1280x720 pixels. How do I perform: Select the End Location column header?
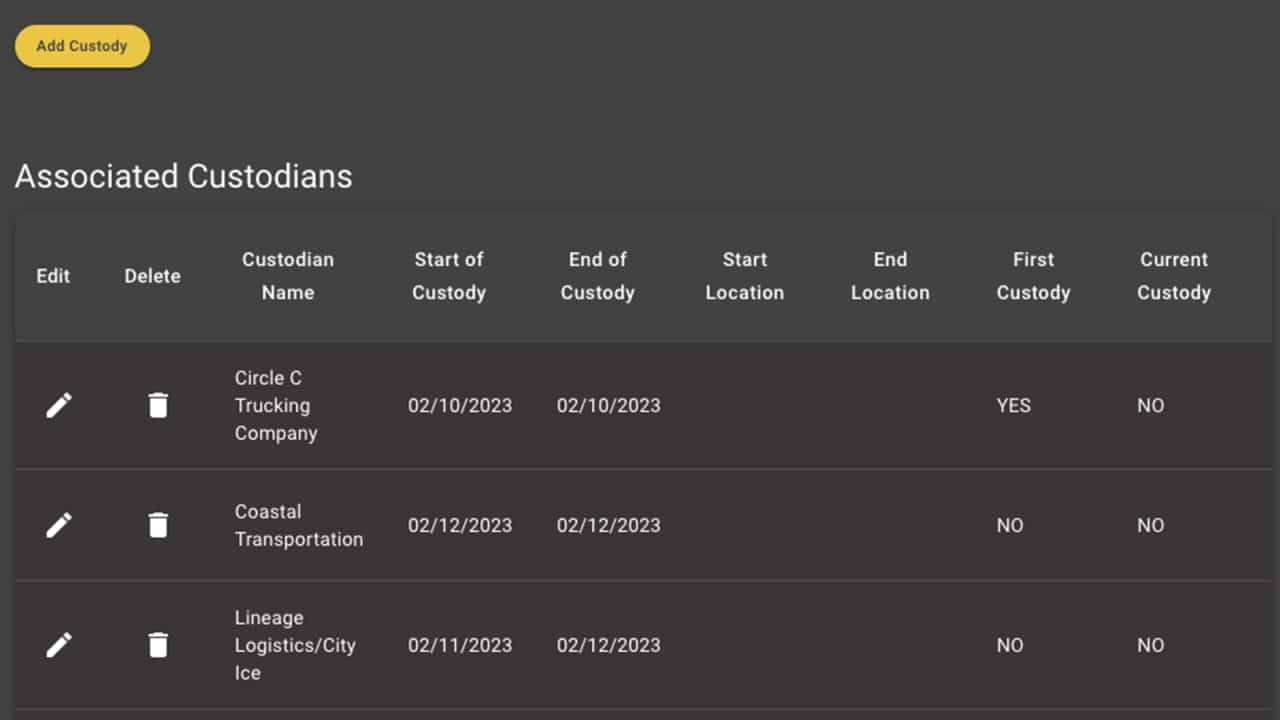pyautogui.click(x=890, y=276)
